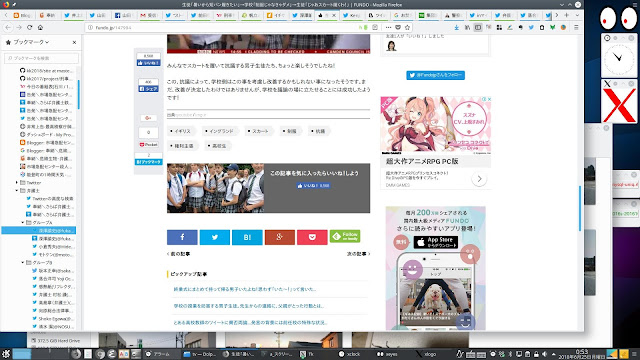Toggle the sidebar icon in toolbar
The height and width of the screenshot is (360, 640).
(478, 27)
